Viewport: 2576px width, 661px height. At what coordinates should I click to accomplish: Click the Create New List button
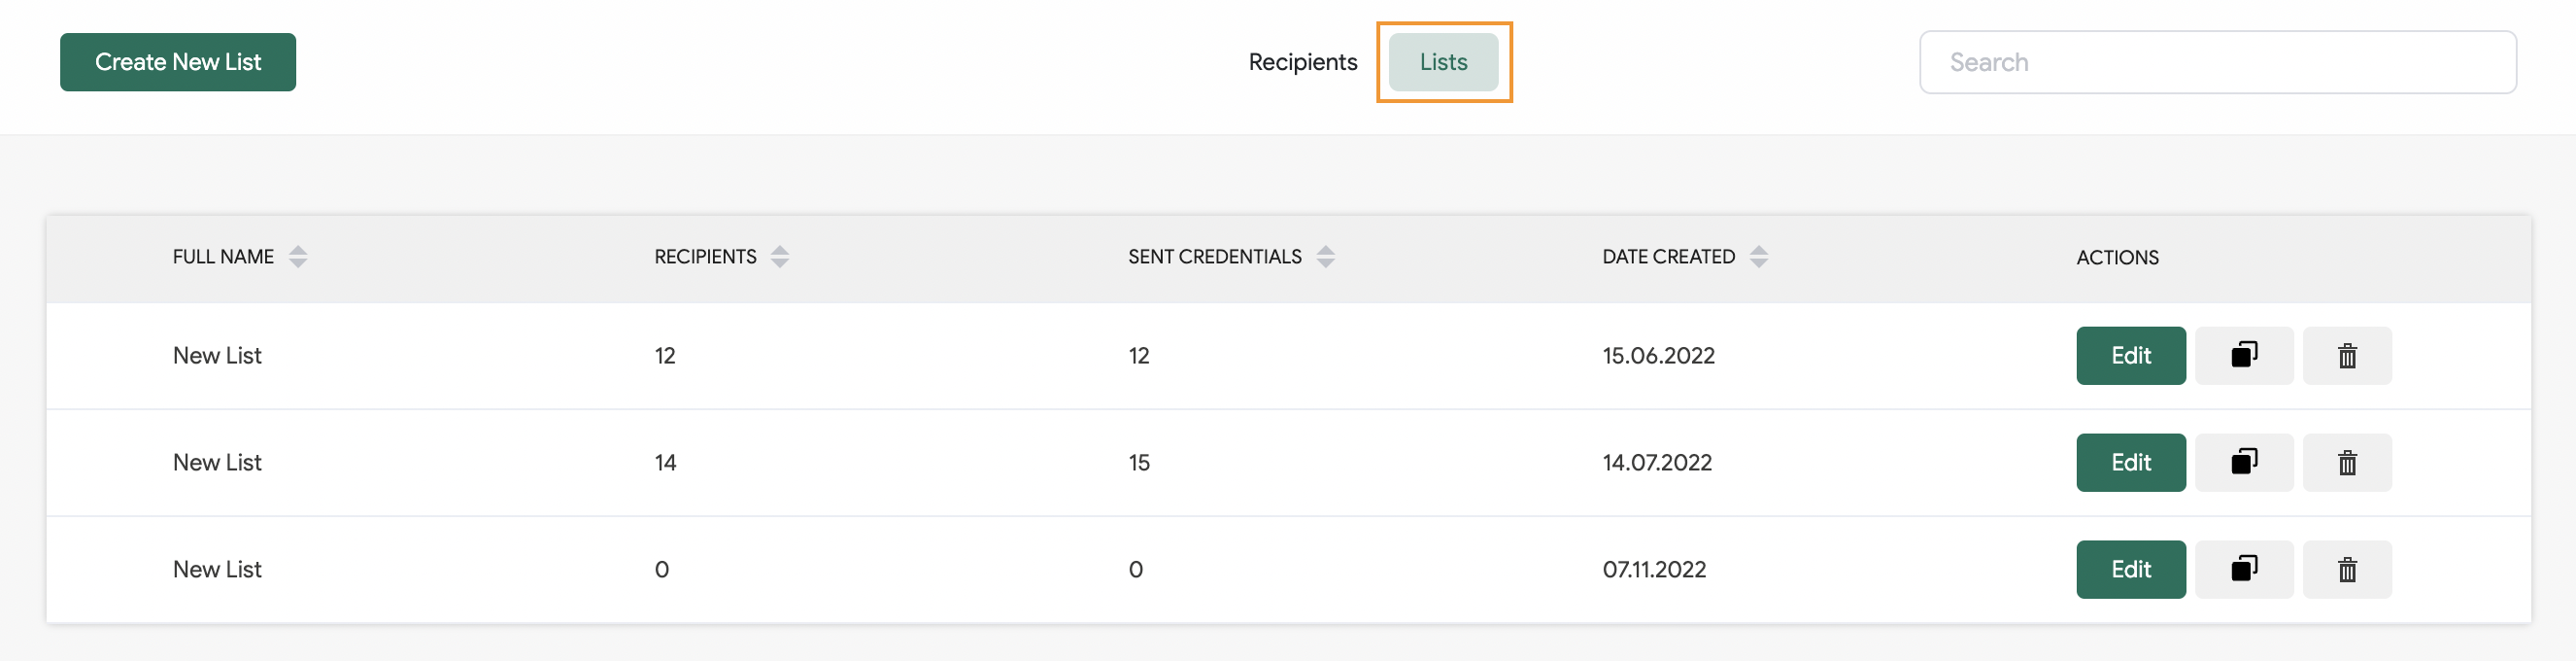(x=178, y=62)
